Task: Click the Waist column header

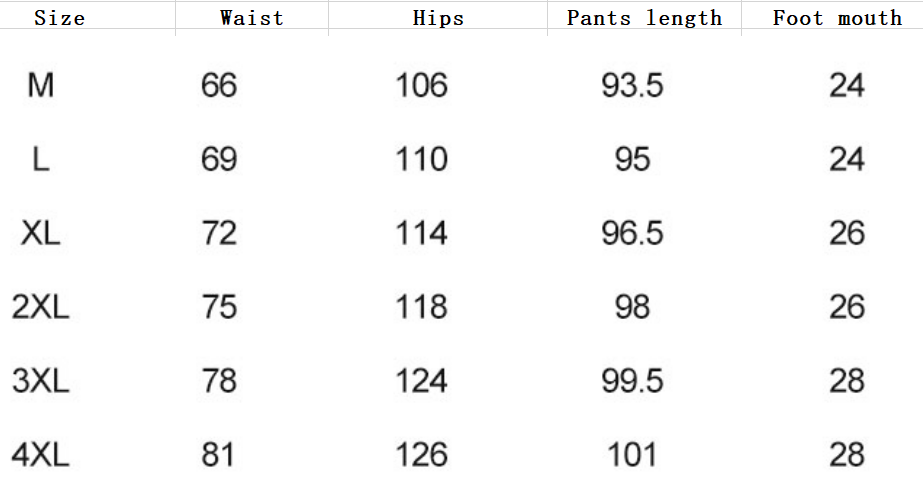Action: click(252, 18)
